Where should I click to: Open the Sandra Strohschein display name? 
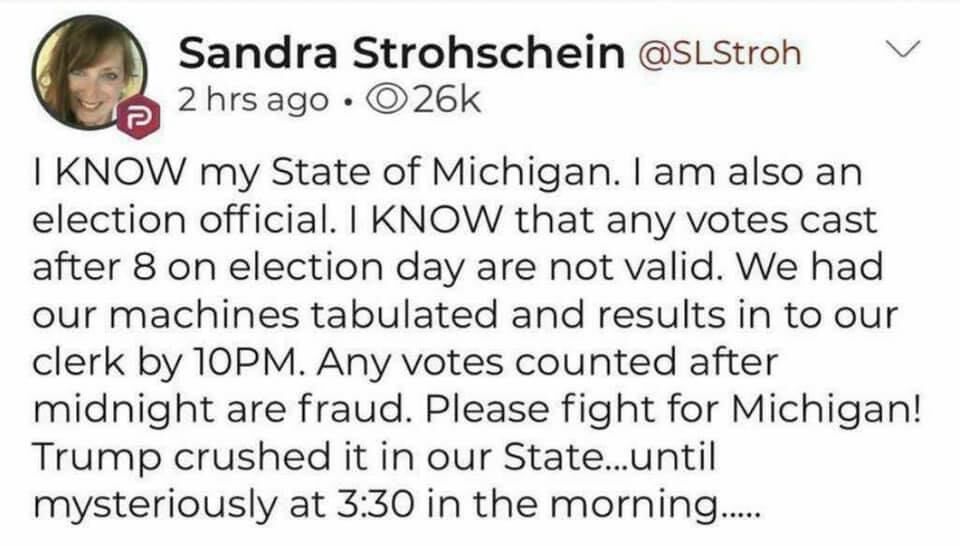[401, 53]
